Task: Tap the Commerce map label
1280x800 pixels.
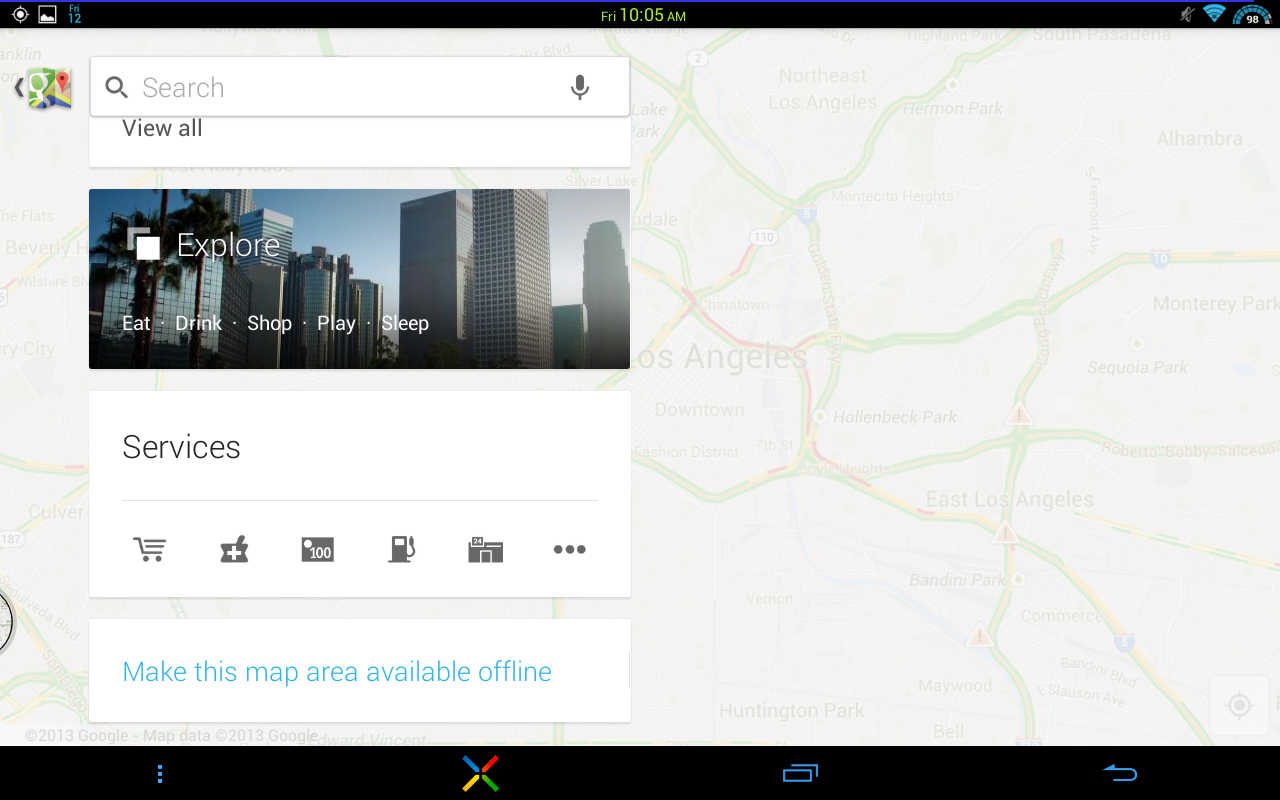Action: [1062, 616]
